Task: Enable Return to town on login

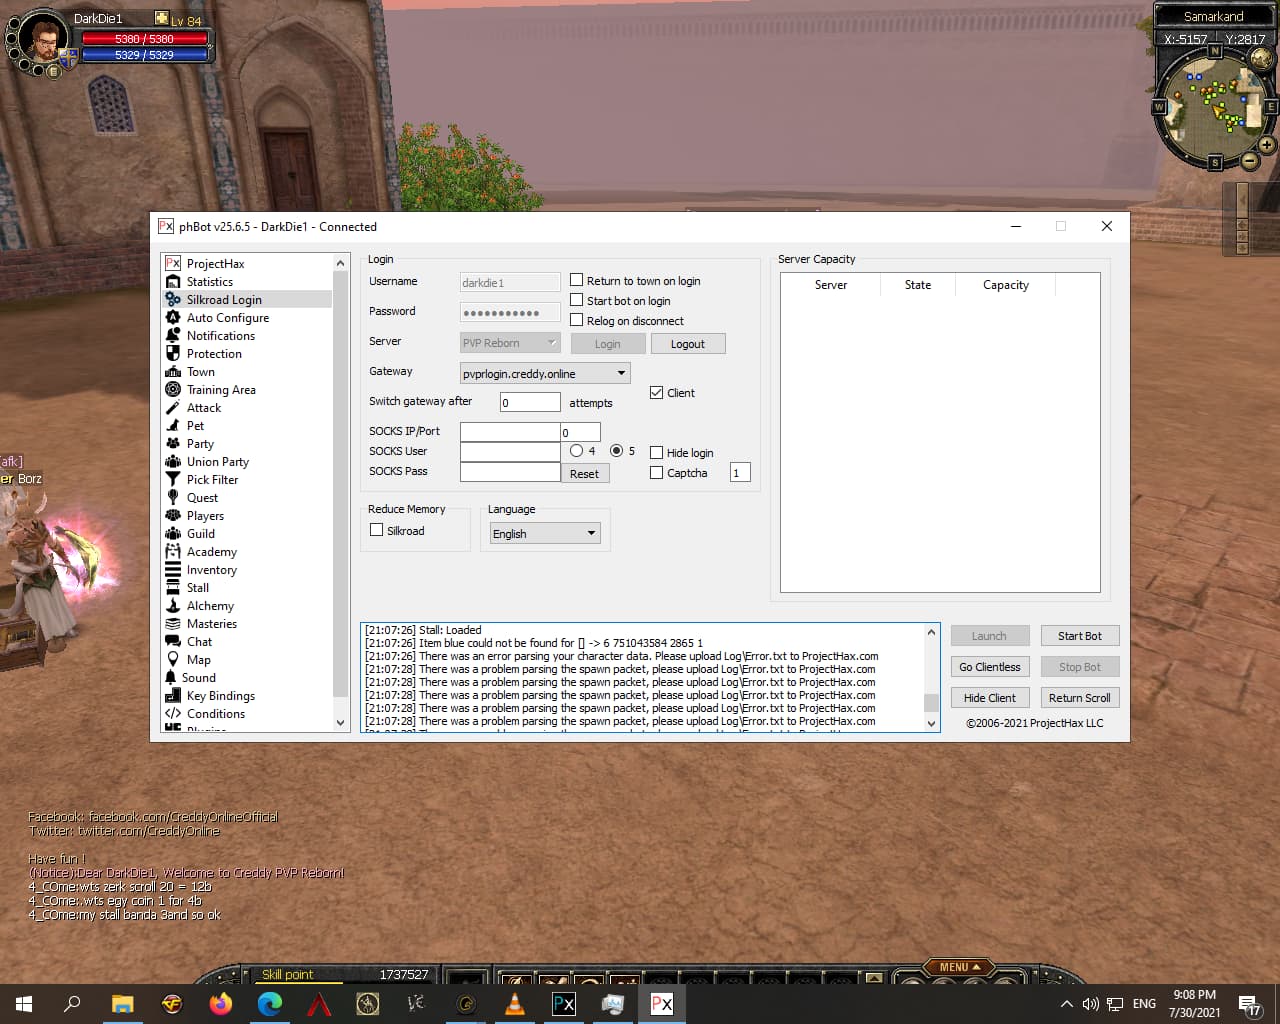Action: [x=577, y=281]
